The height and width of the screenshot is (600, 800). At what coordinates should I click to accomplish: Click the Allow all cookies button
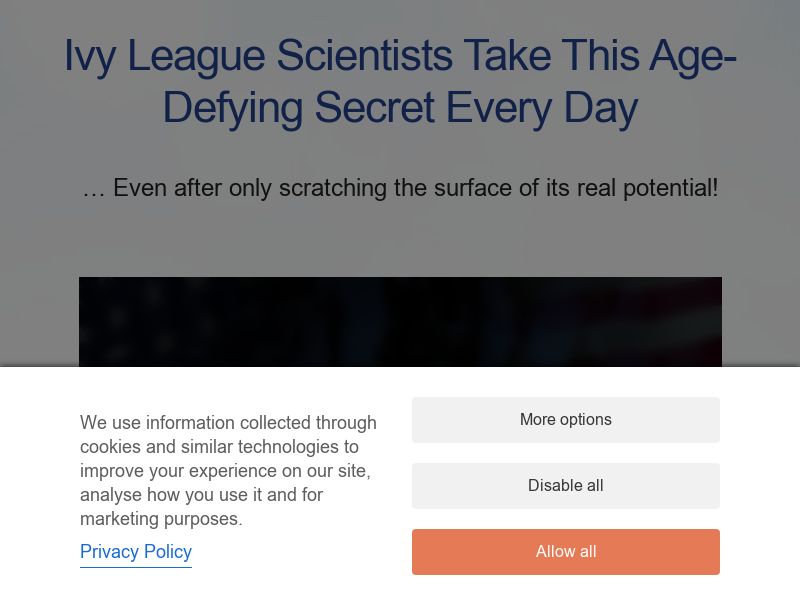565,552
